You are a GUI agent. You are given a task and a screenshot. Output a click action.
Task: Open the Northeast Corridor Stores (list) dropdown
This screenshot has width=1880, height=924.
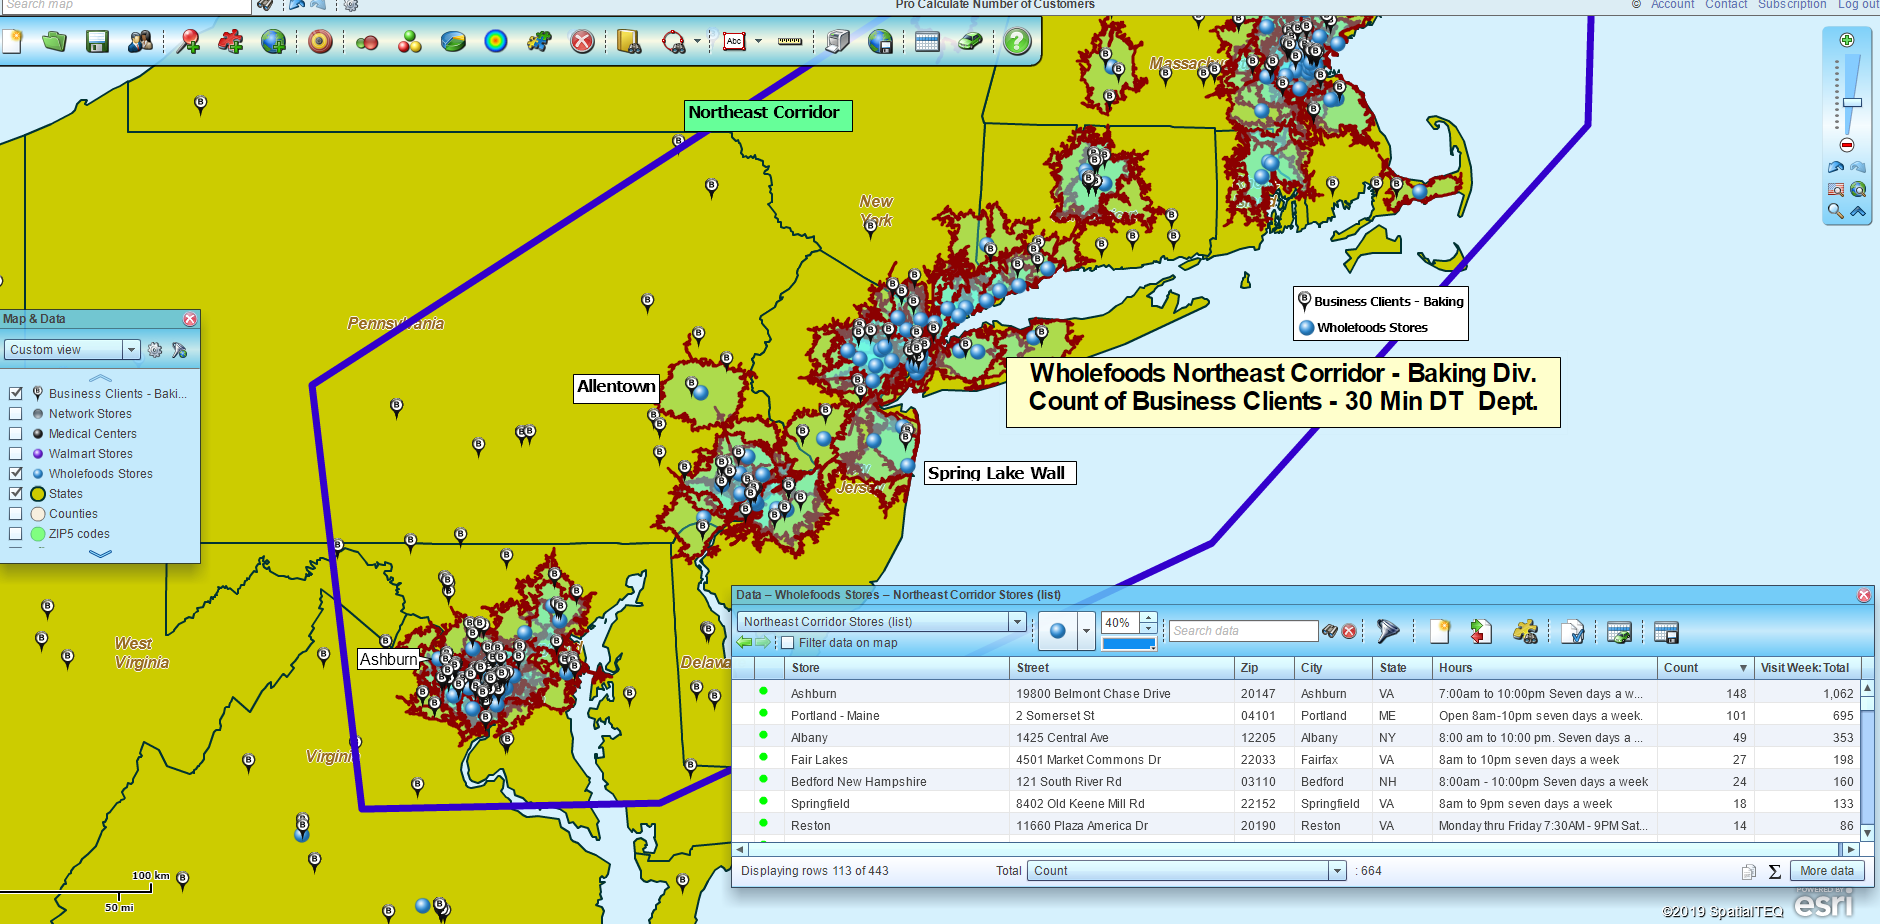[882, 621]
